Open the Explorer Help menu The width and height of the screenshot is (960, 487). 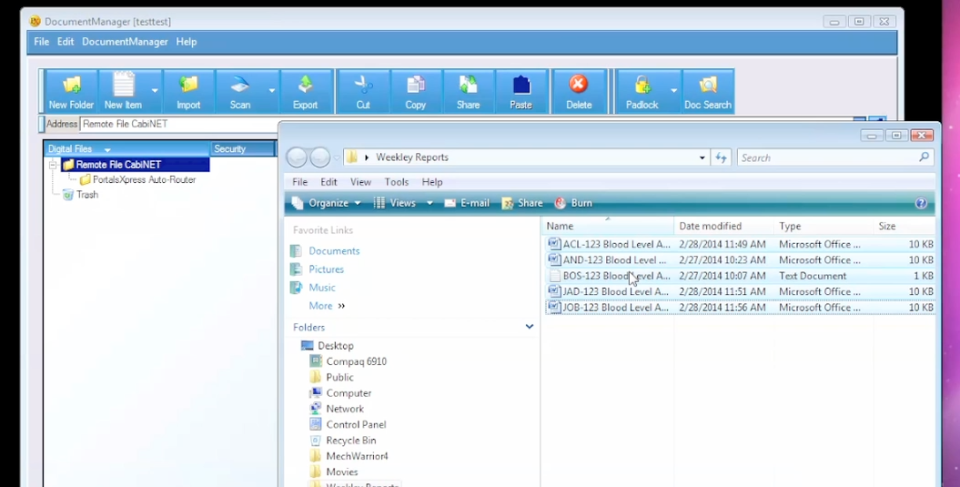point(432,182)
